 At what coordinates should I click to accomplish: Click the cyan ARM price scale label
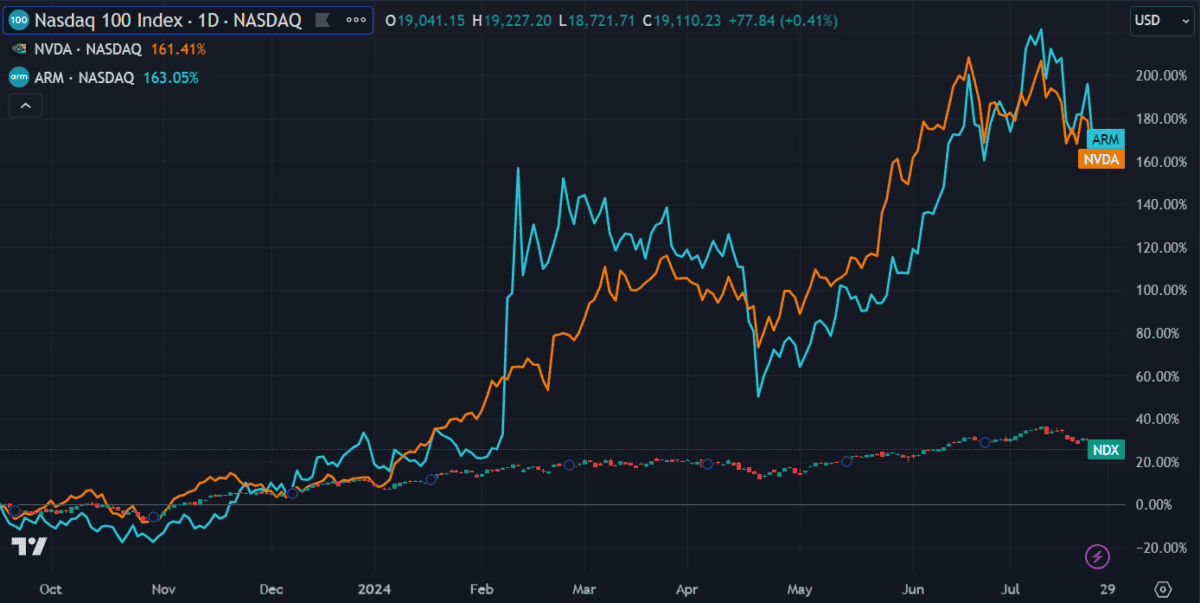pos(1106,140)
